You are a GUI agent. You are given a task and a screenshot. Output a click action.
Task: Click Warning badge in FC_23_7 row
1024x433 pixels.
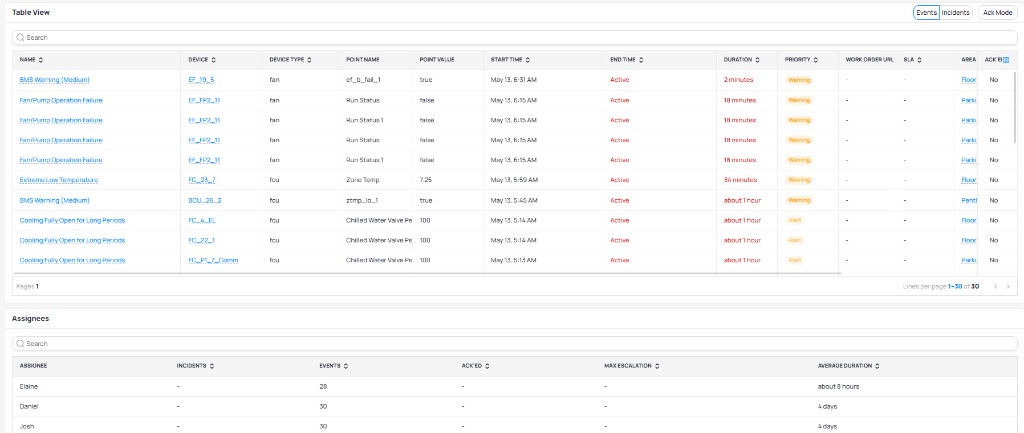pyautogui.click(x=799, y=180)
